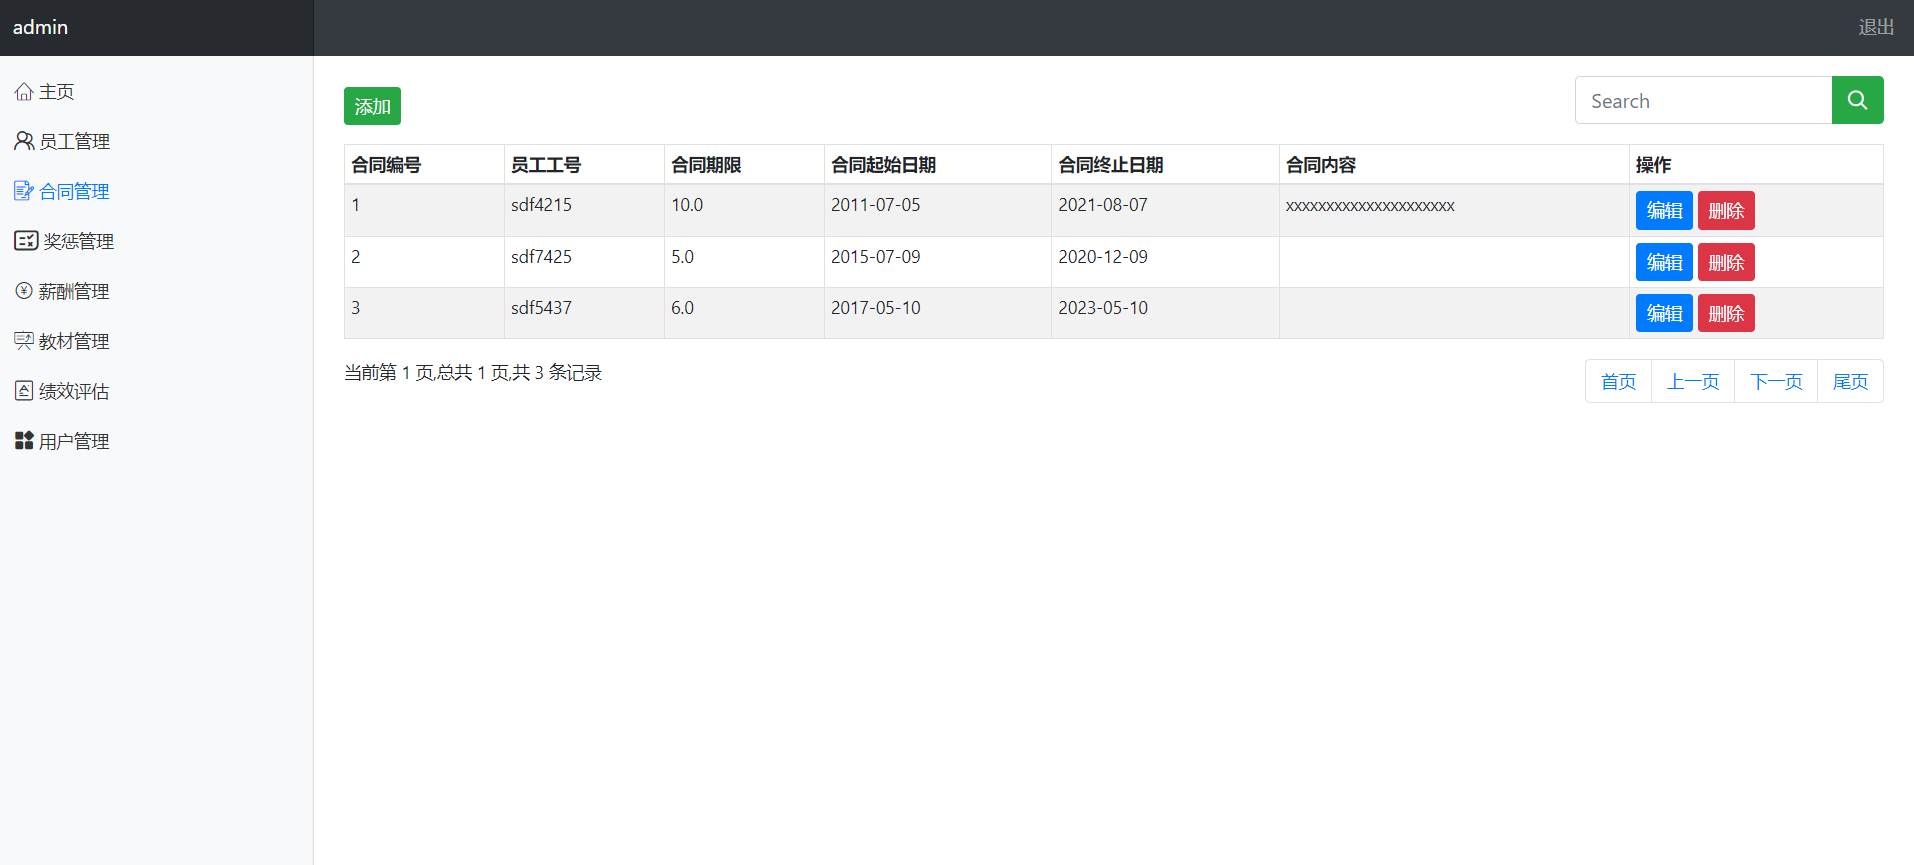Edit the sdf7425 contract row
This screenshot has width=1914, height=865.
(x=1664, y=262)
